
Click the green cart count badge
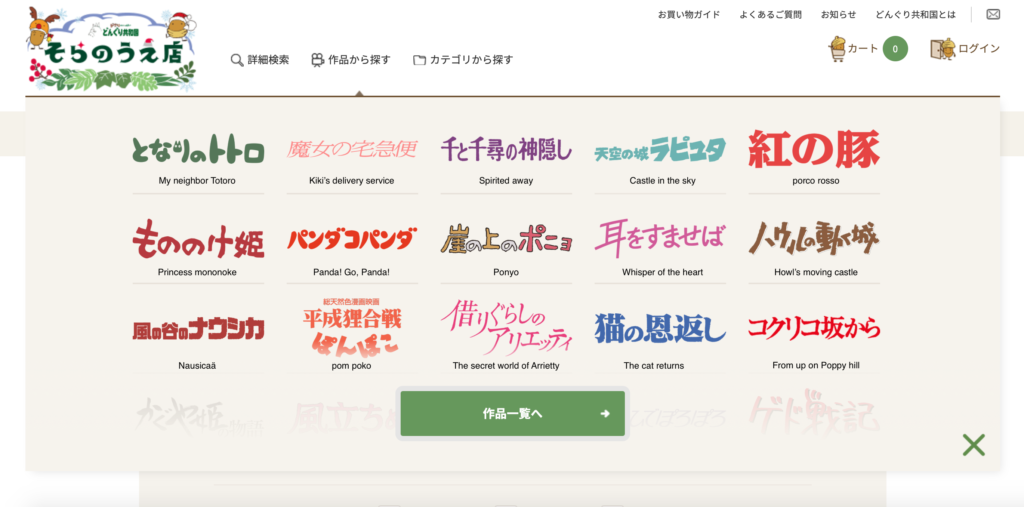pos(895,49)
